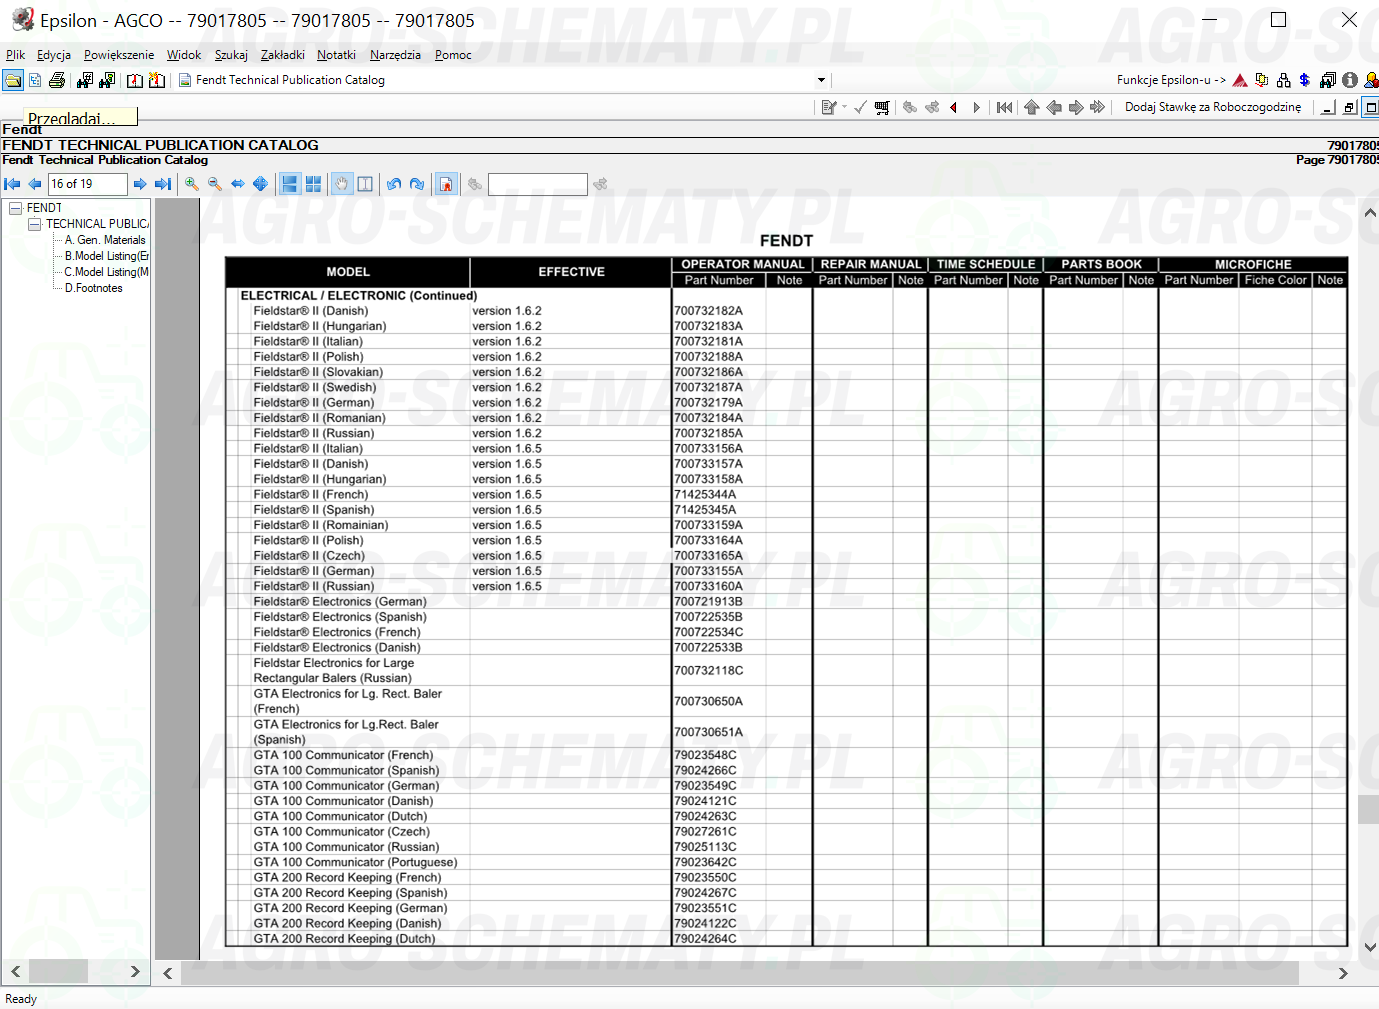This screenshot has height=1009, width=1379.
Task: Click the printer icon in the toolbar
Action: pos(57,80)
